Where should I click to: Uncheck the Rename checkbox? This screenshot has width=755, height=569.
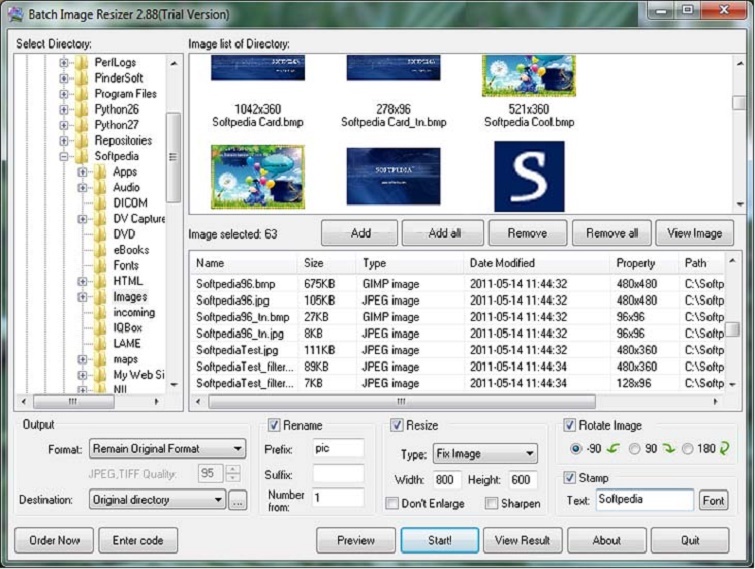click(275, 426)
